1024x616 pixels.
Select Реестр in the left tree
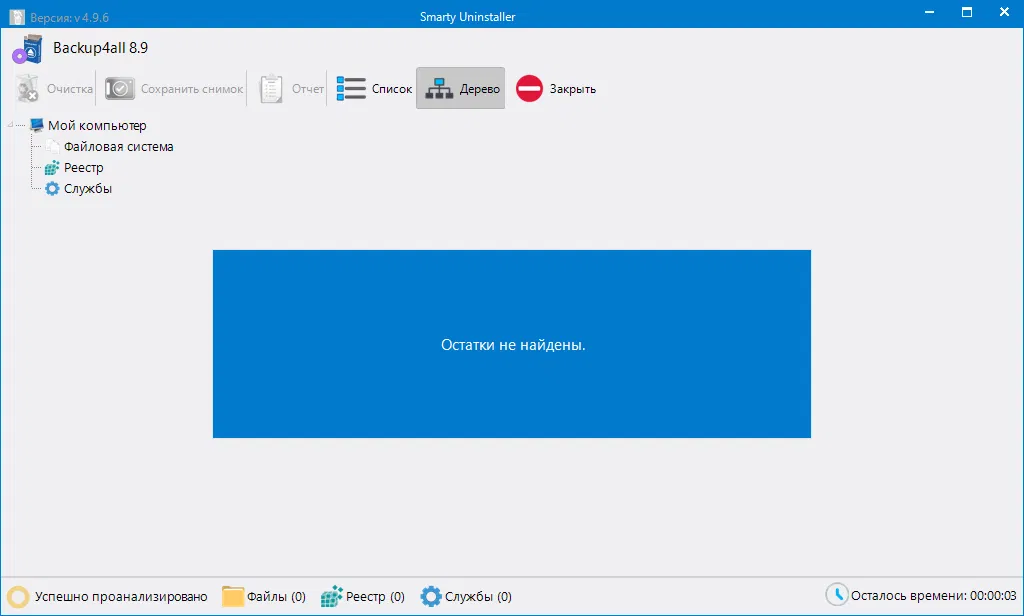(84, 167)
